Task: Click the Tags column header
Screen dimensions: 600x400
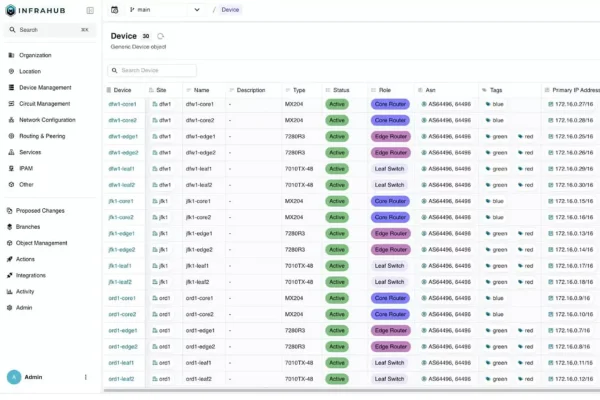Action: coord(496,90)
